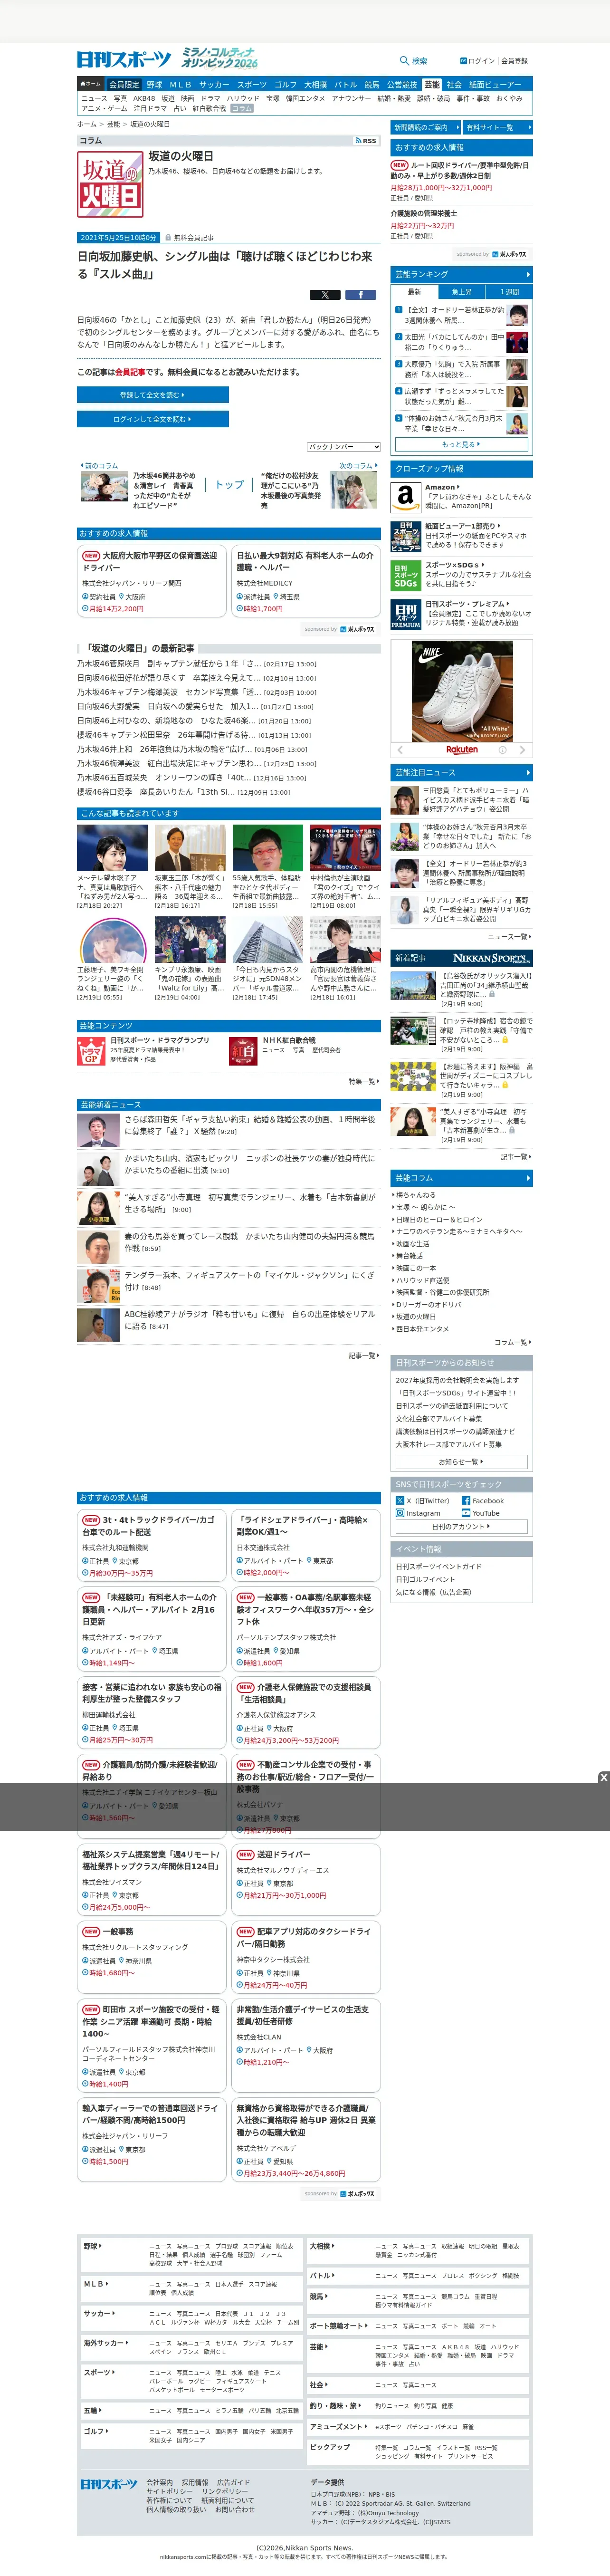Open the AKB48 sub-navigation link
The width and height of the screenshot is (610, 2576).
tap(144, 99)
